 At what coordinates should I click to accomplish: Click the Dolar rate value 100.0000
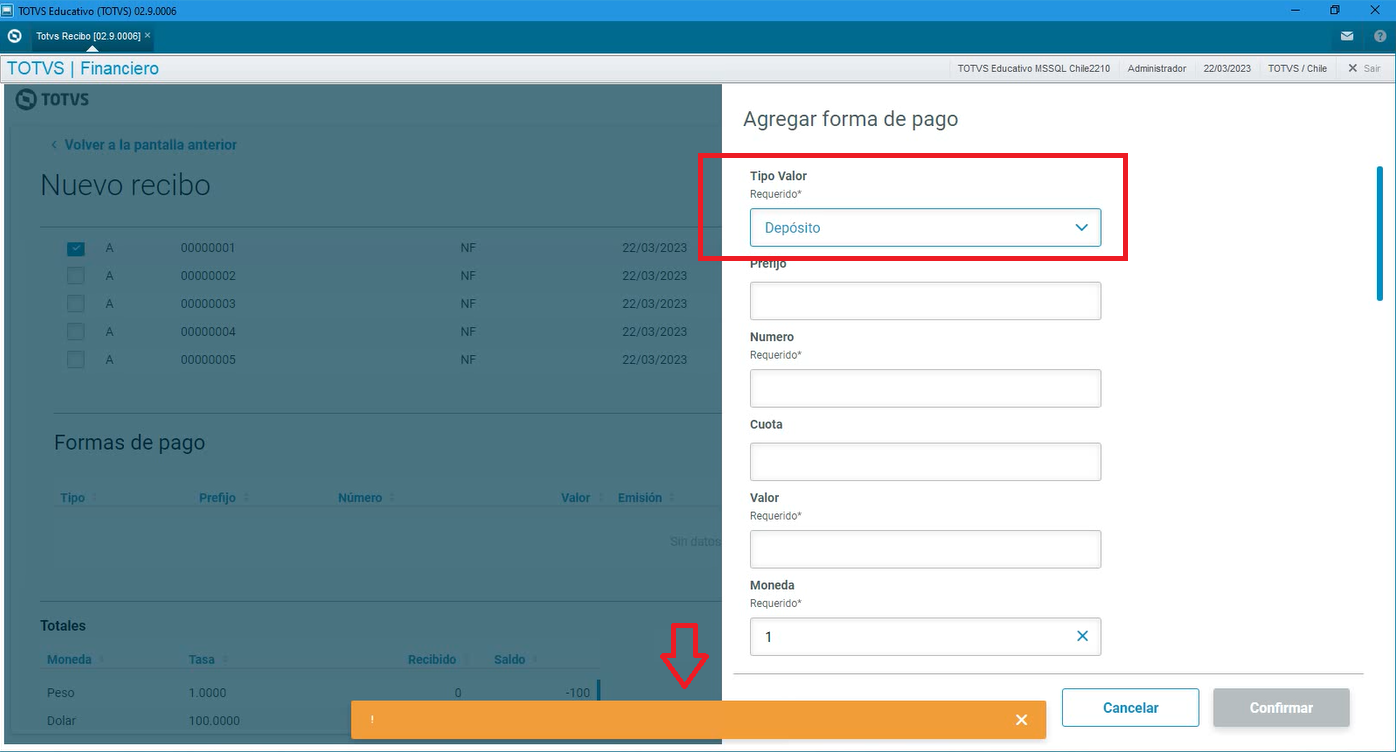(214, 721)
